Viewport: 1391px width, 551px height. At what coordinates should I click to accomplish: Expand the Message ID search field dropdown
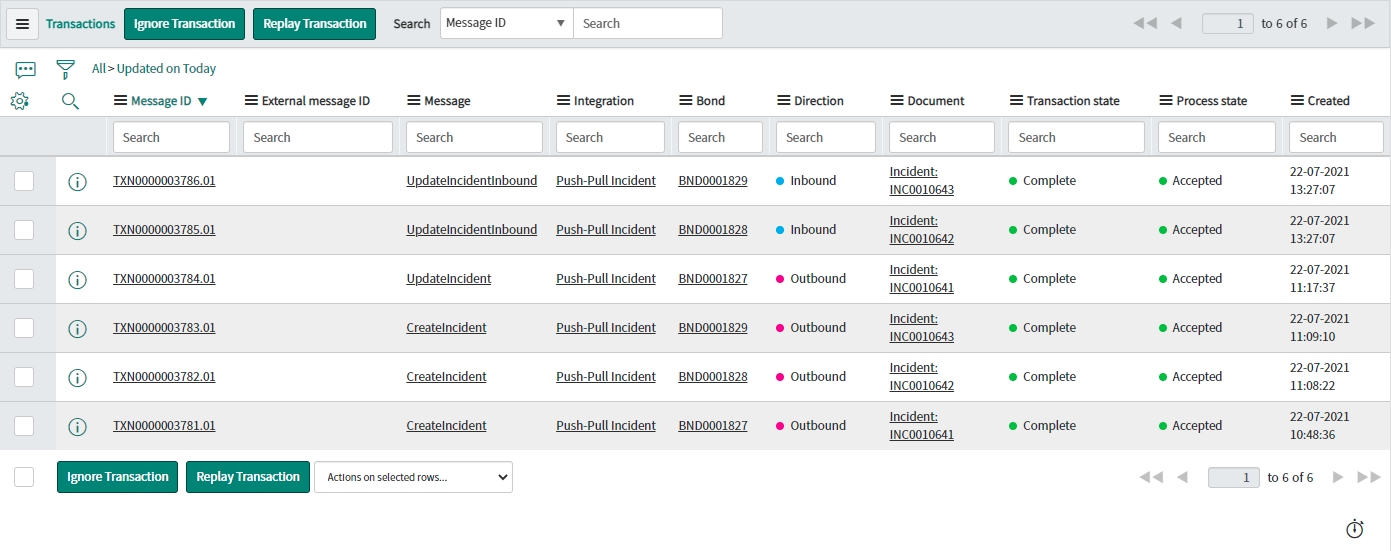pyautogui.click(x=506, y=23)
